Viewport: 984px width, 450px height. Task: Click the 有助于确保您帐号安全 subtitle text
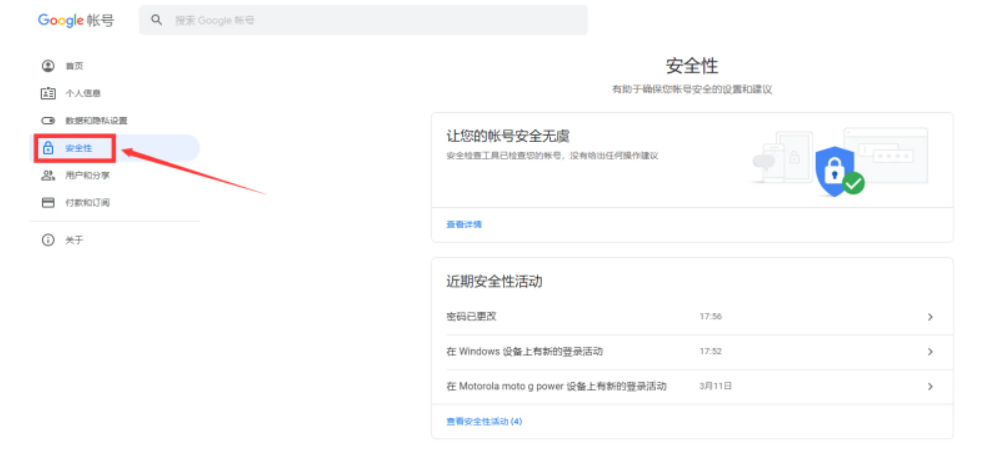pyautogui.click(x=692, y=90)
